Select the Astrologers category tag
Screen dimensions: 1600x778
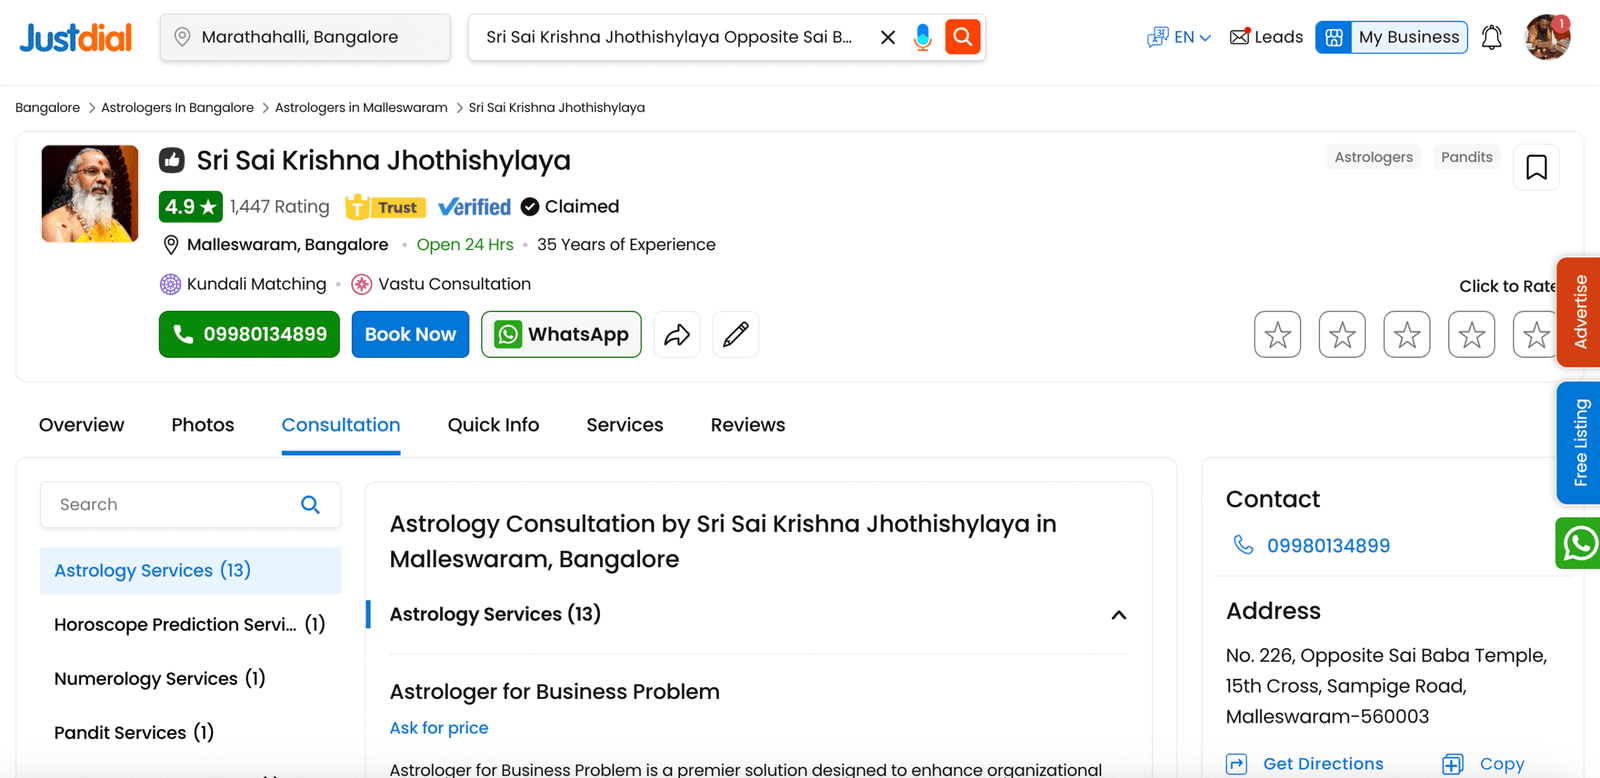[1373, 157]
